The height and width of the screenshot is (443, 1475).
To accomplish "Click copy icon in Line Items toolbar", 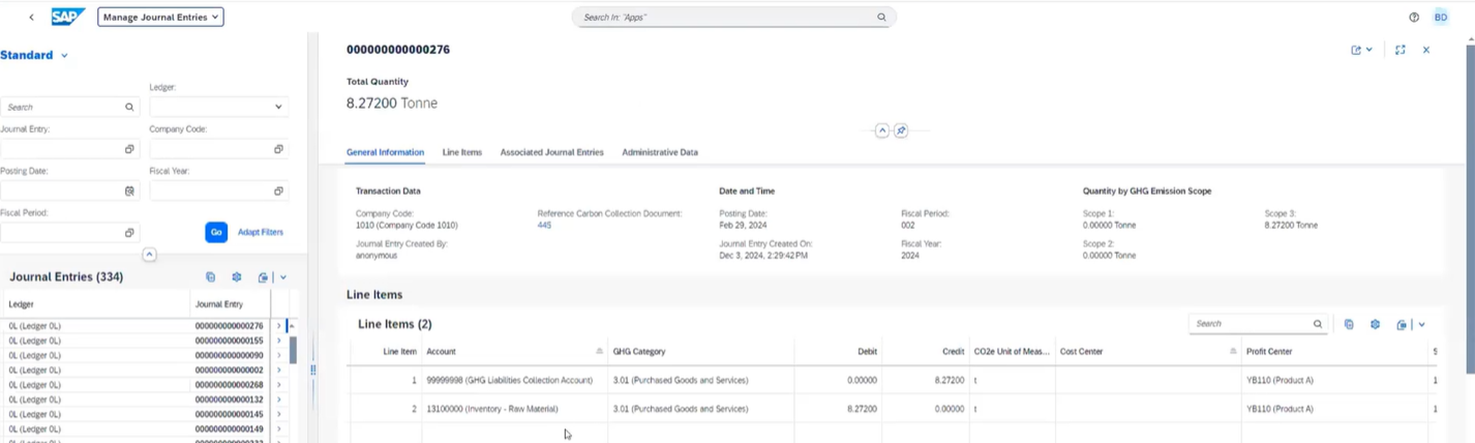I will [1349, 324].
